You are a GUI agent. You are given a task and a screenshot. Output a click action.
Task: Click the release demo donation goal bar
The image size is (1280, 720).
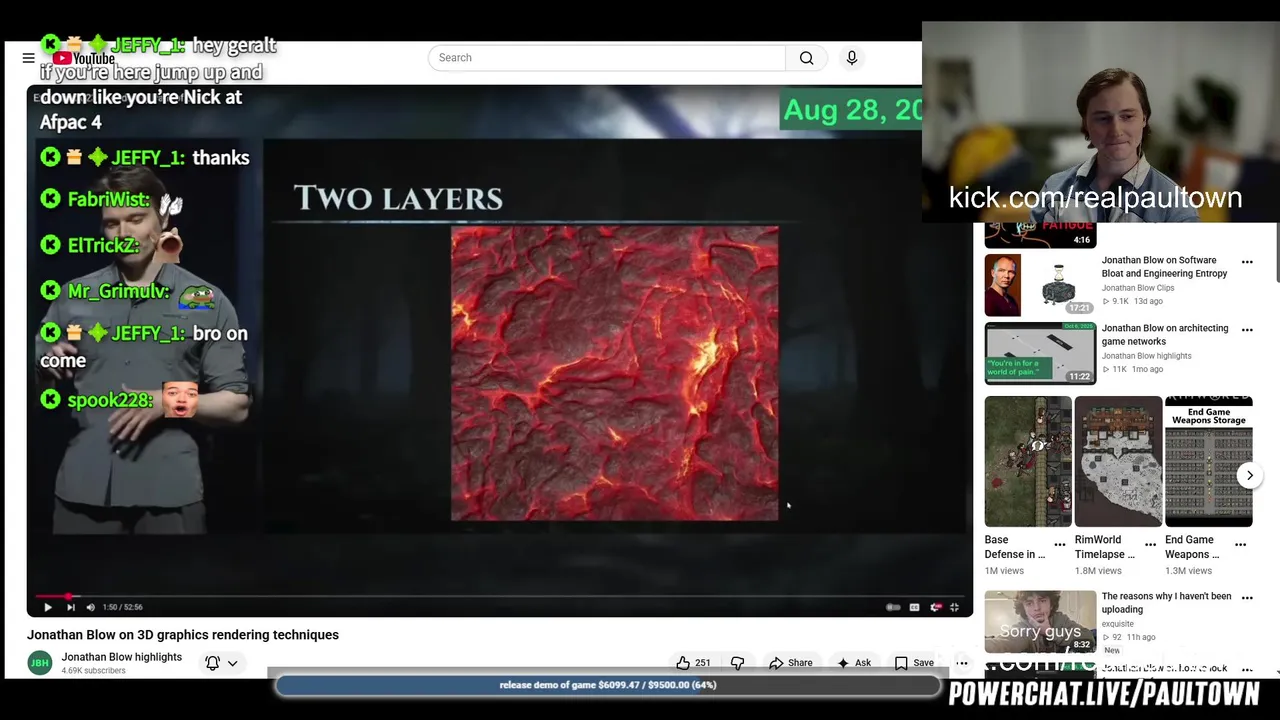tap(608, 685)
